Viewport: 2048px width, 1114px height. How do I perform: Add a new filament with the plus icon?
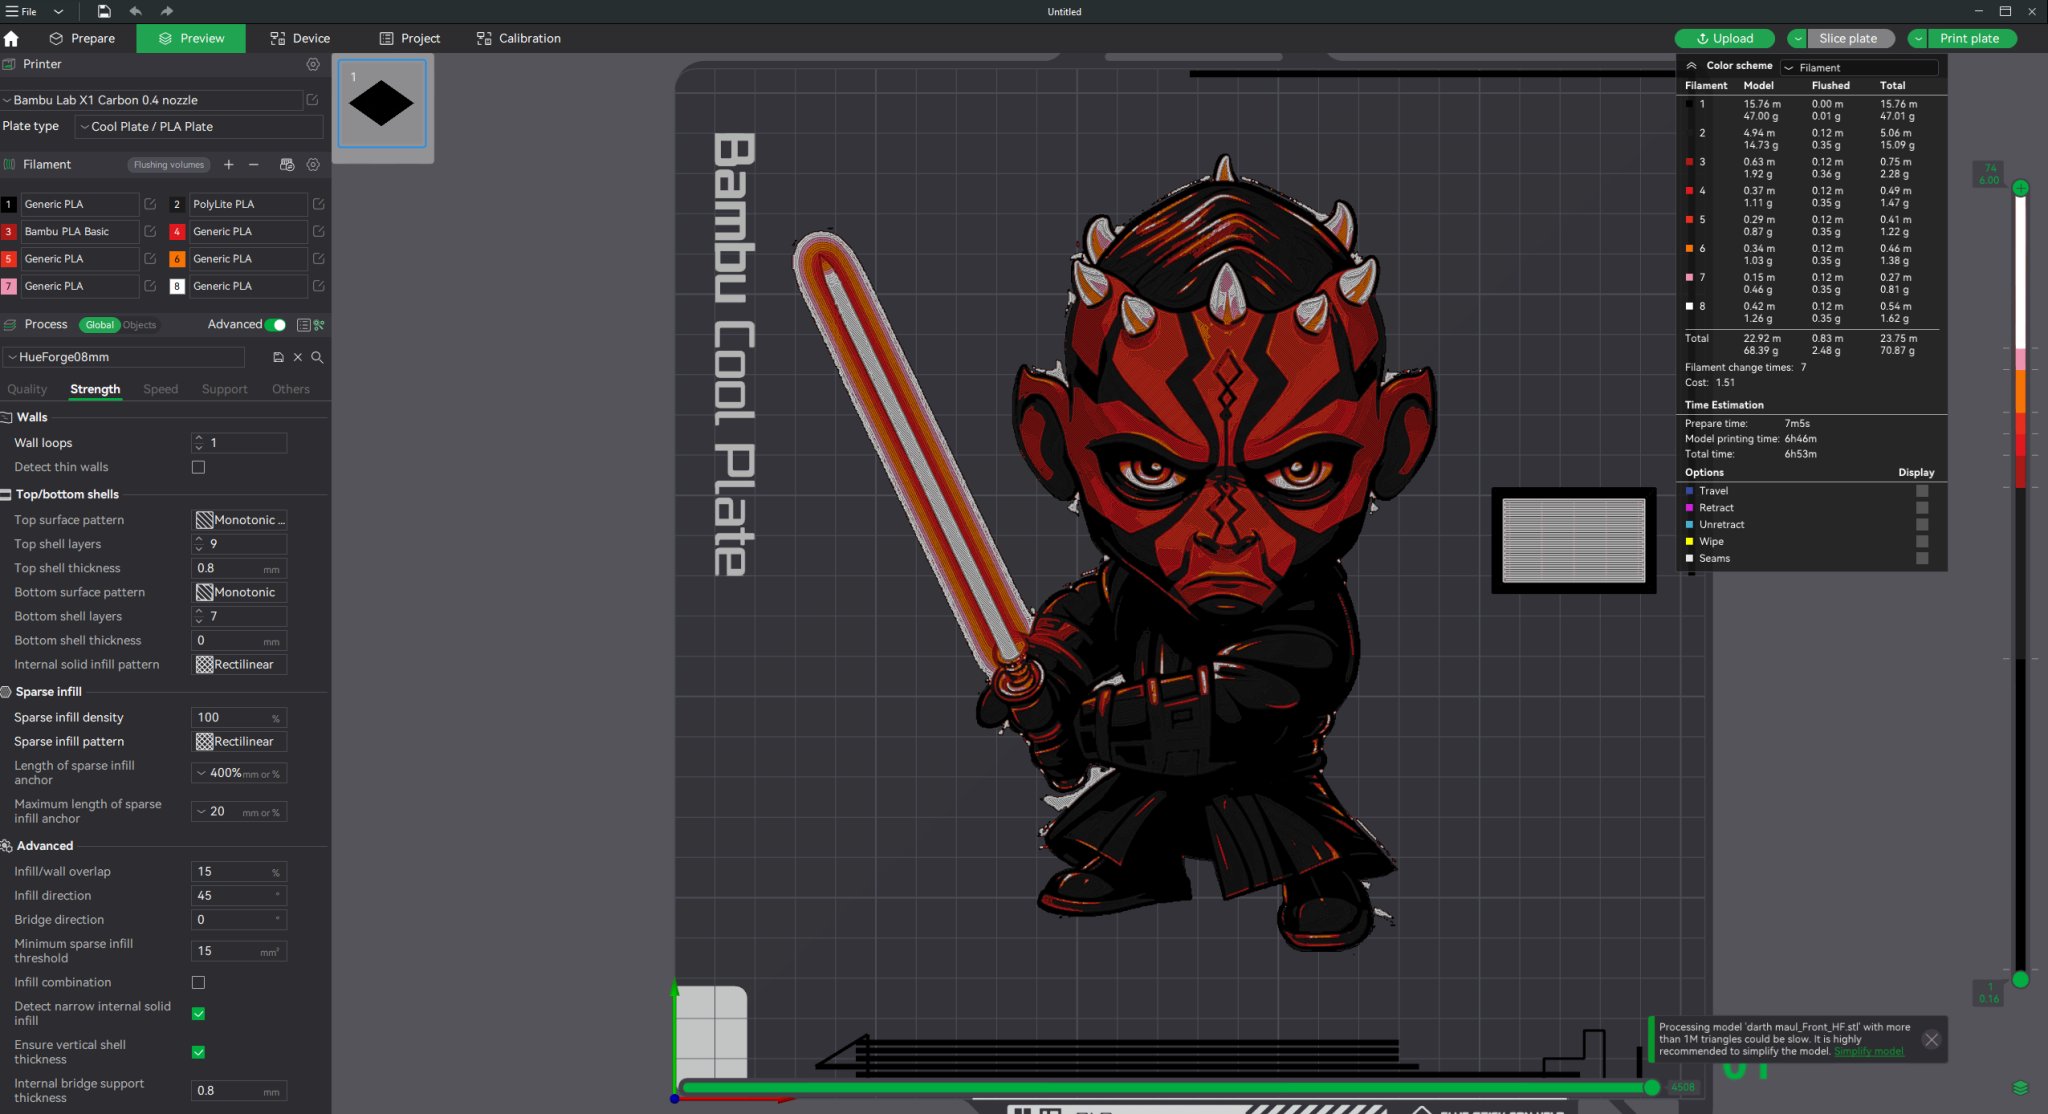[x=229, y=164]
